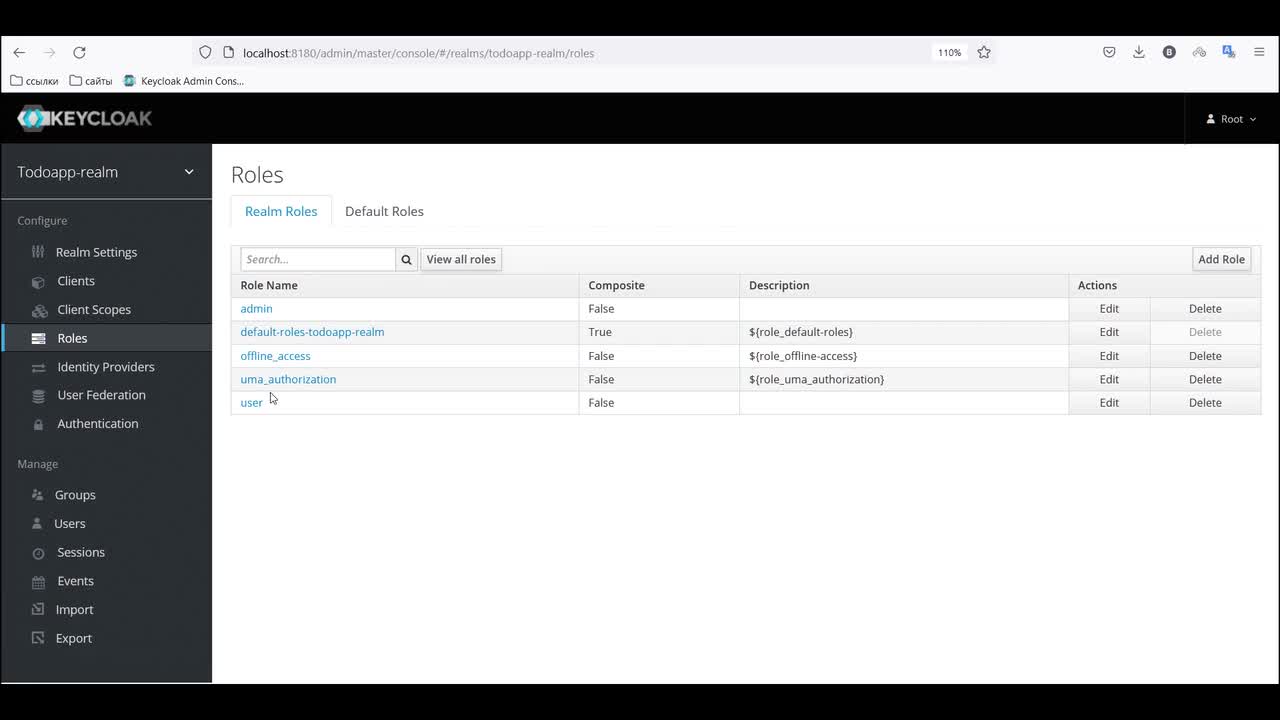Click the True composite cell
The image size is (1280, 720).
[659, 332]
